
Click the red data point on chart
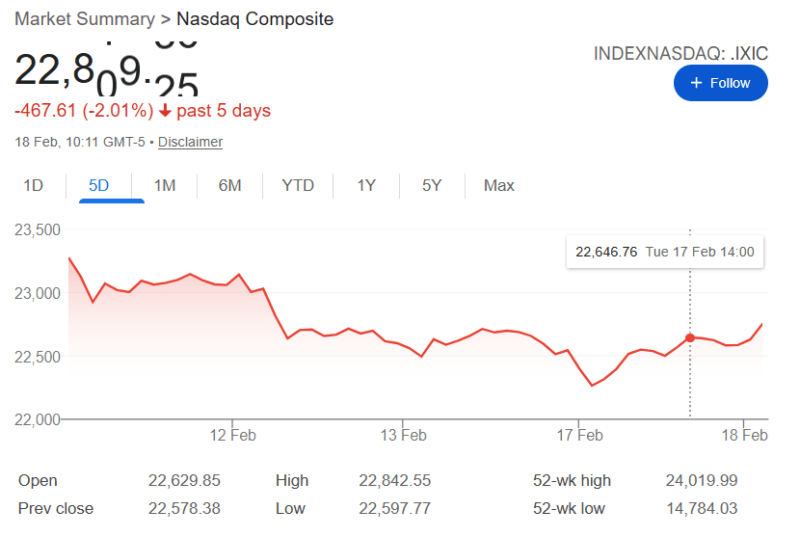(690, 338)
